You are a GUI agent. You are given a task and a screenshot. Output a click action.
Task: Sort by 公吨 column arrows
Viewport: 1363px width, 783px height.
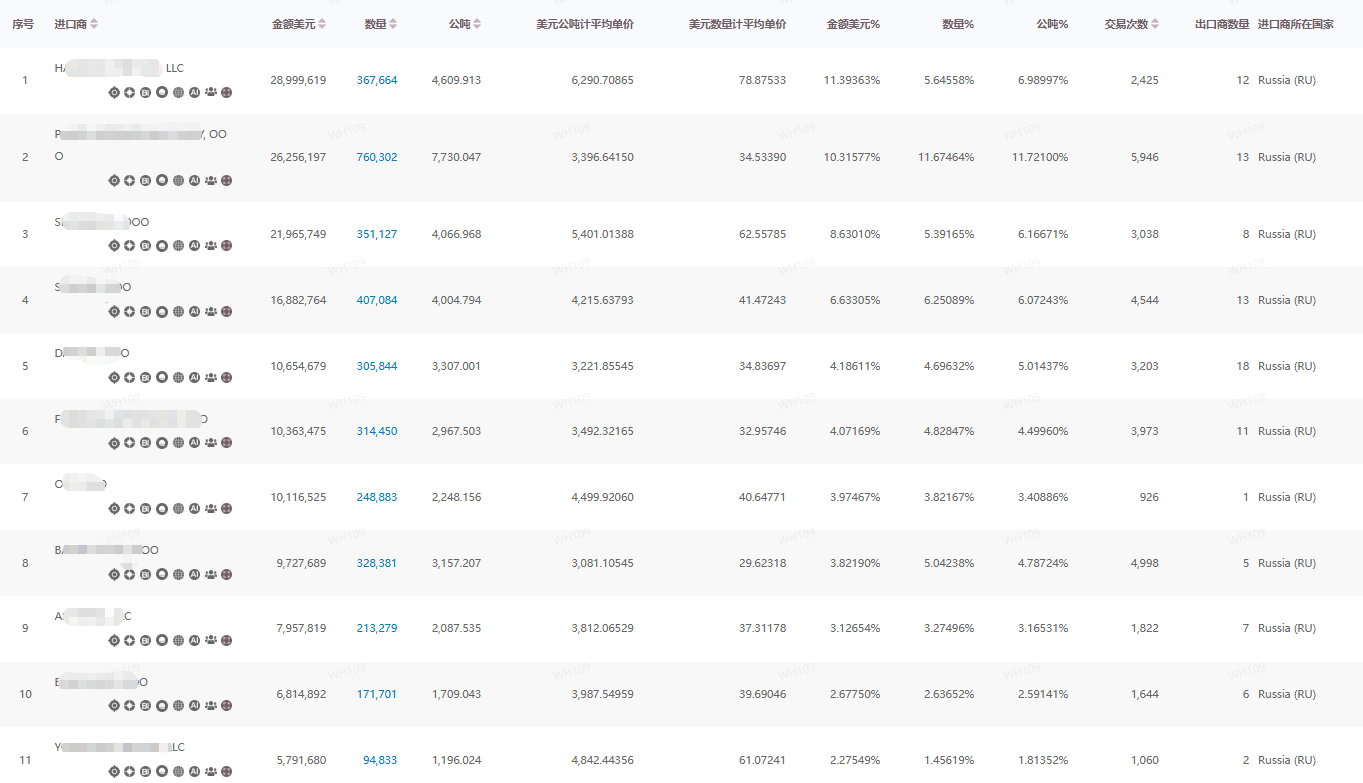point(477,24)
